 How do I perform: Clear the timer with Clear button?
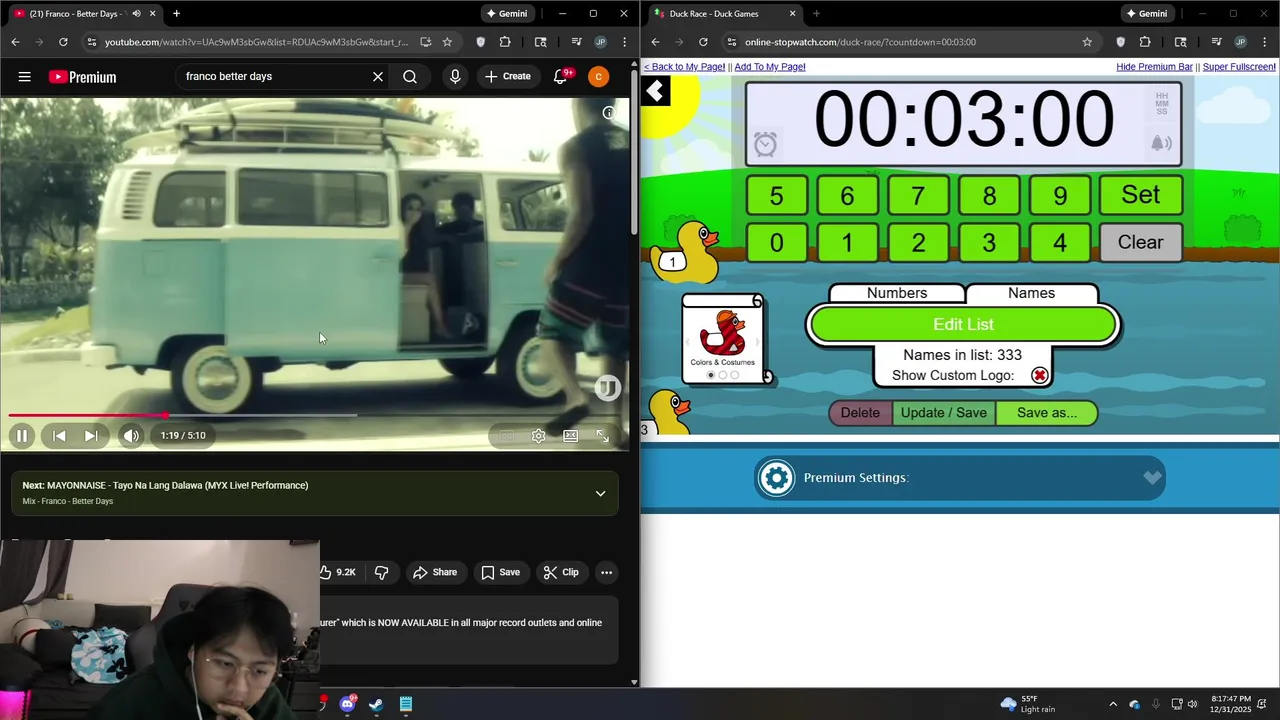(1141, 243)
